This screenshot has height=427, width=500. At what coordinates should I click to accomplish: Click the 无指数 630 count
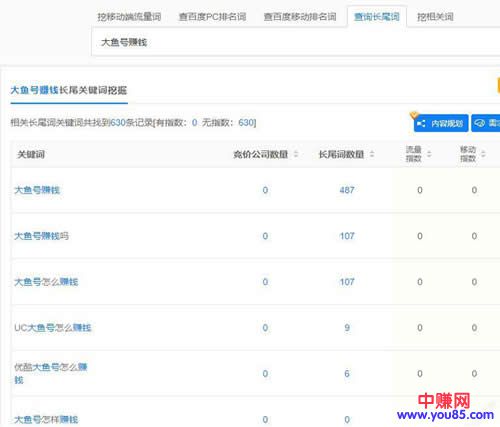246,123
